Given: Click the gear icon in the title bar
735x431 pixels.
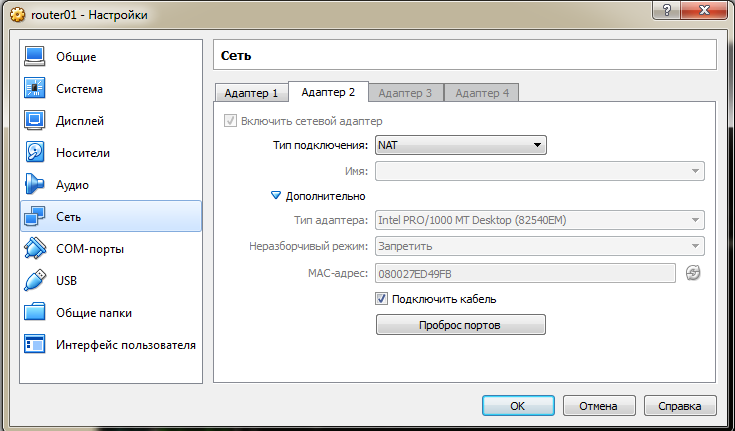Looking at the screenshot, I should click(17, 15).
